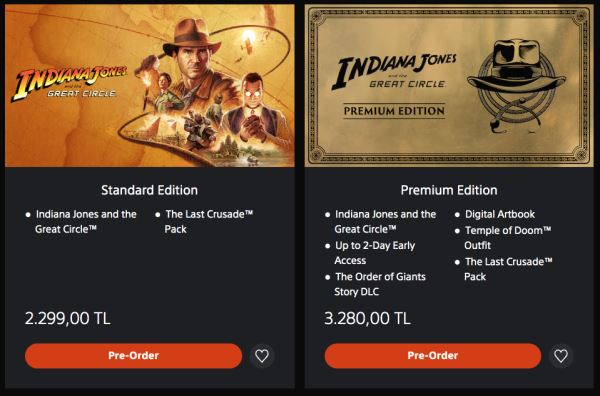
Task: Click Indiana Jones game item under Standard Edition
Action: coord(86,222)
